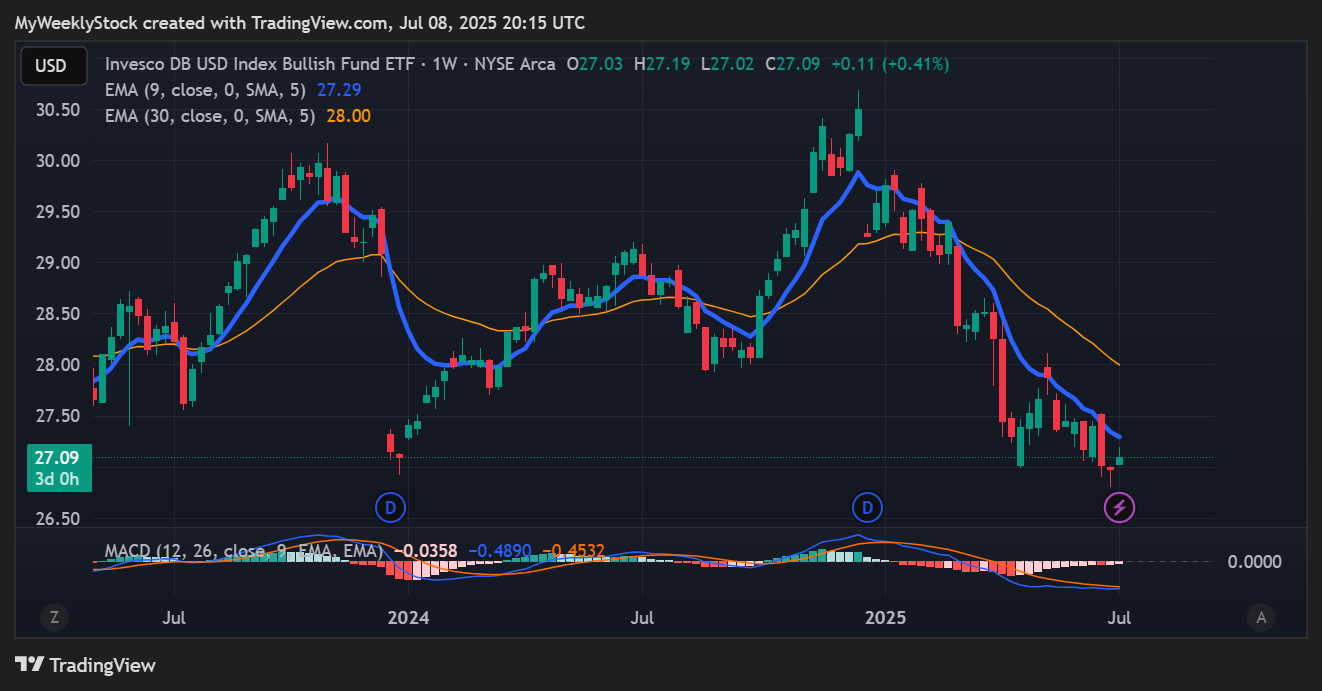The height and width of the screenshot is (691, 1322).
Task: Click the 27.09 current price label
Action: coord(57,458)
